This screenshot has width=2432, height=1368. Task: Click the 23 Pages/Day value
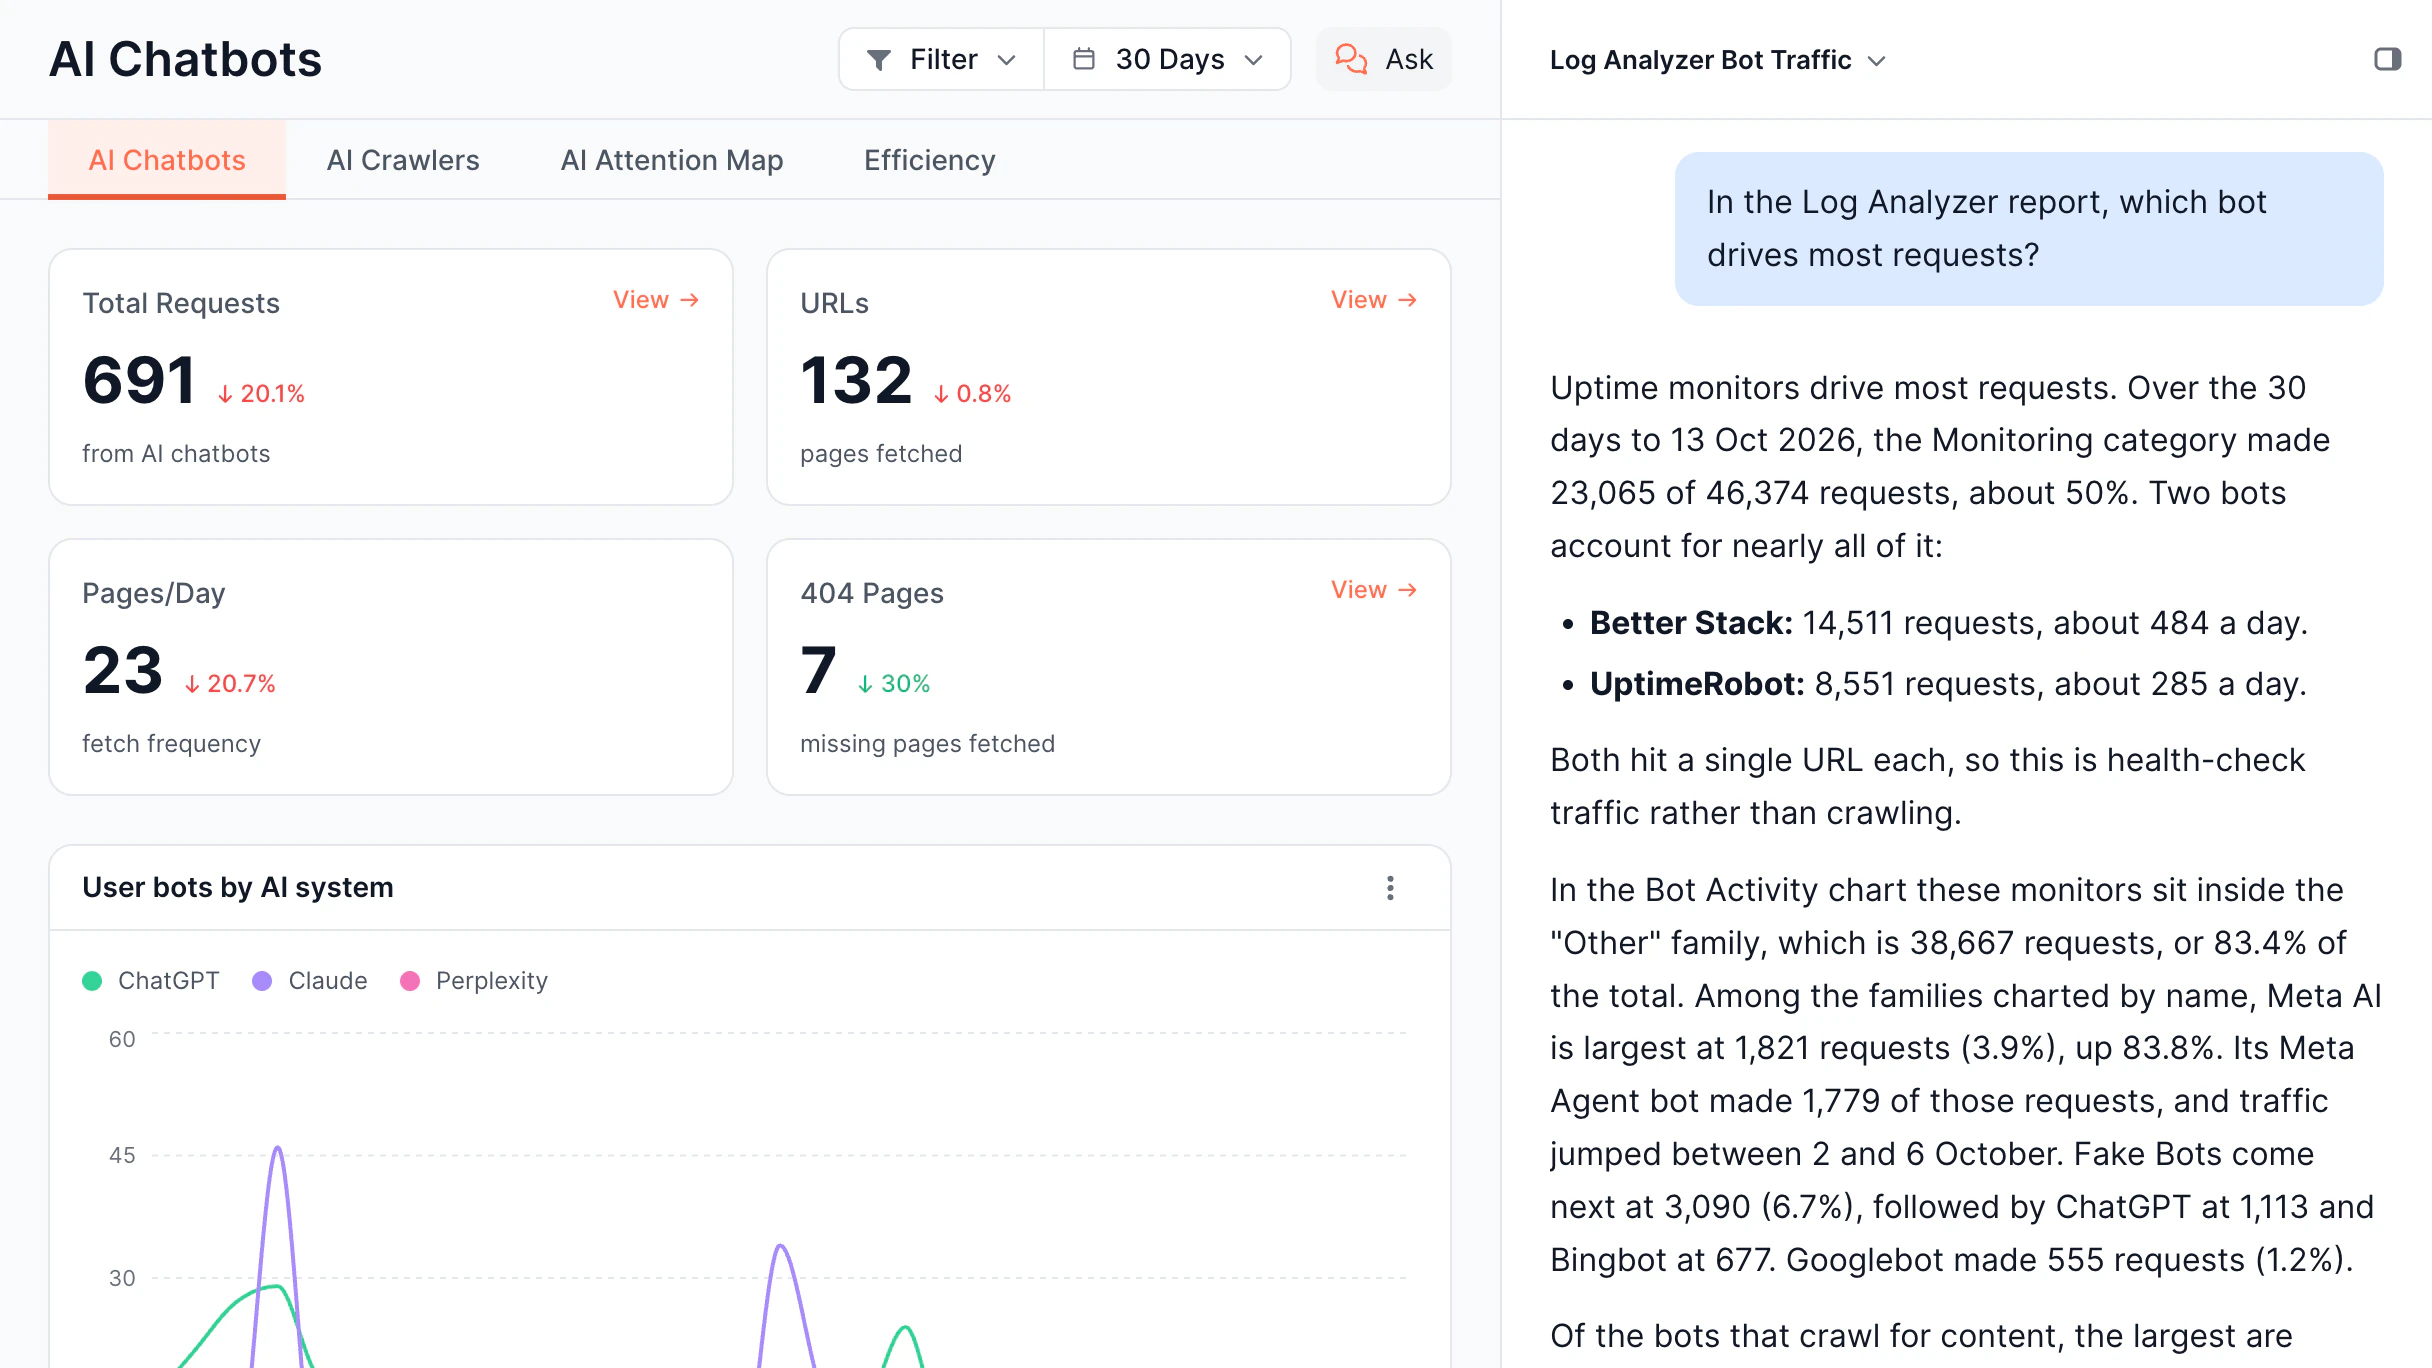click(x=123, y=671)
